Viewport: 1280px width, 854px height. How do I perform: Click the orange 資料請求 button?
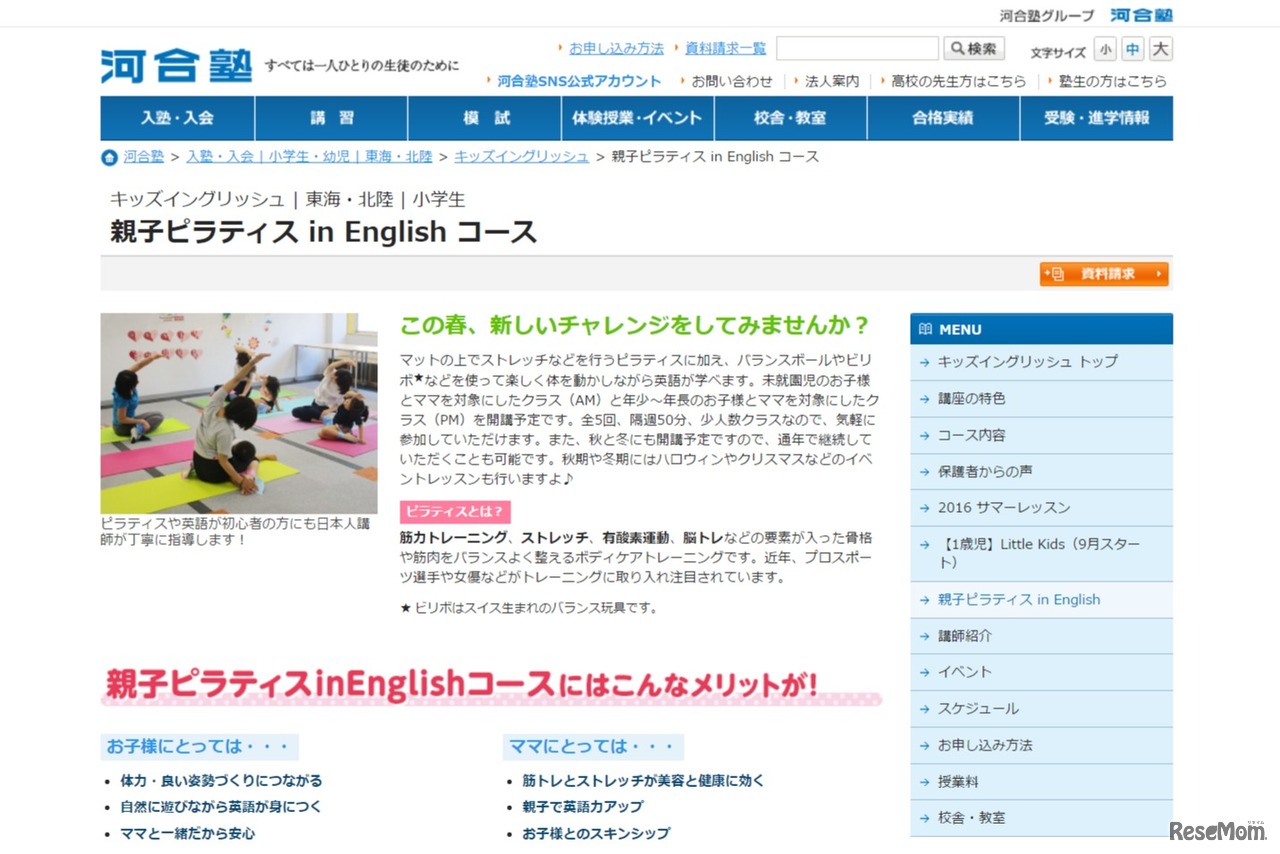tap(1104, 274)
